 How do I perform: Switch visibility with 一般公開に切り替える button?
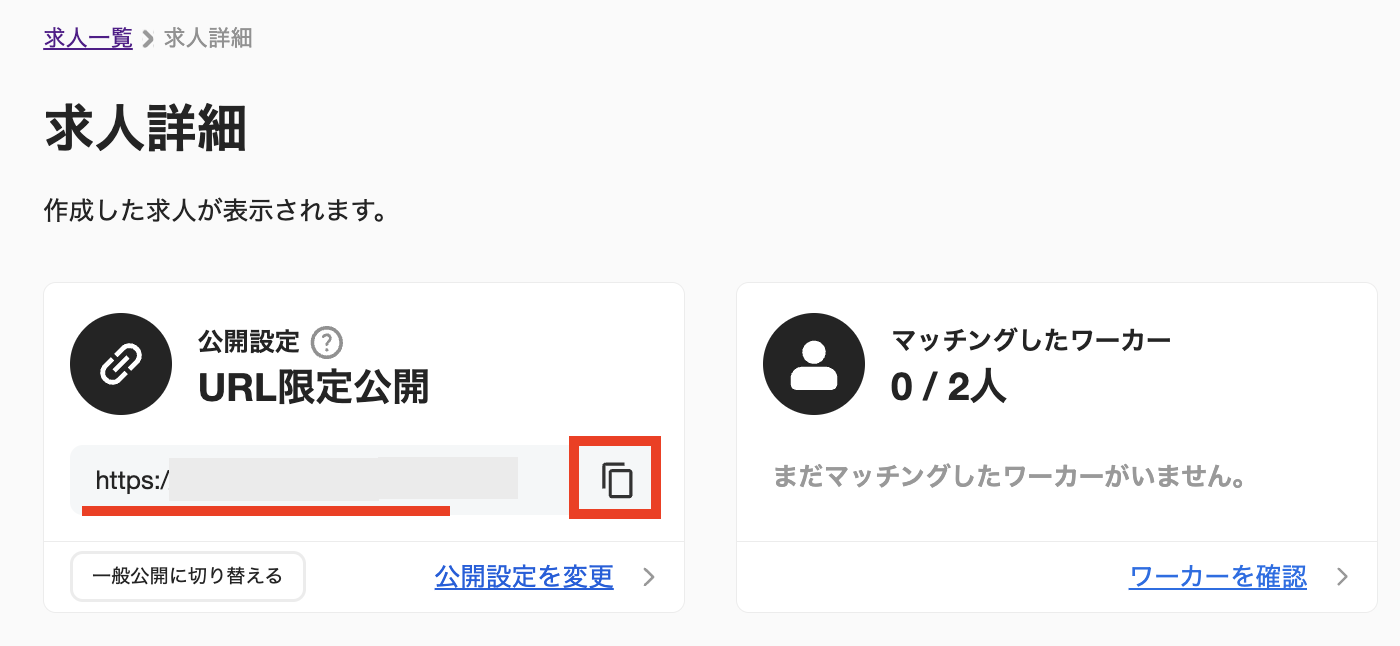tap(187, 577)
